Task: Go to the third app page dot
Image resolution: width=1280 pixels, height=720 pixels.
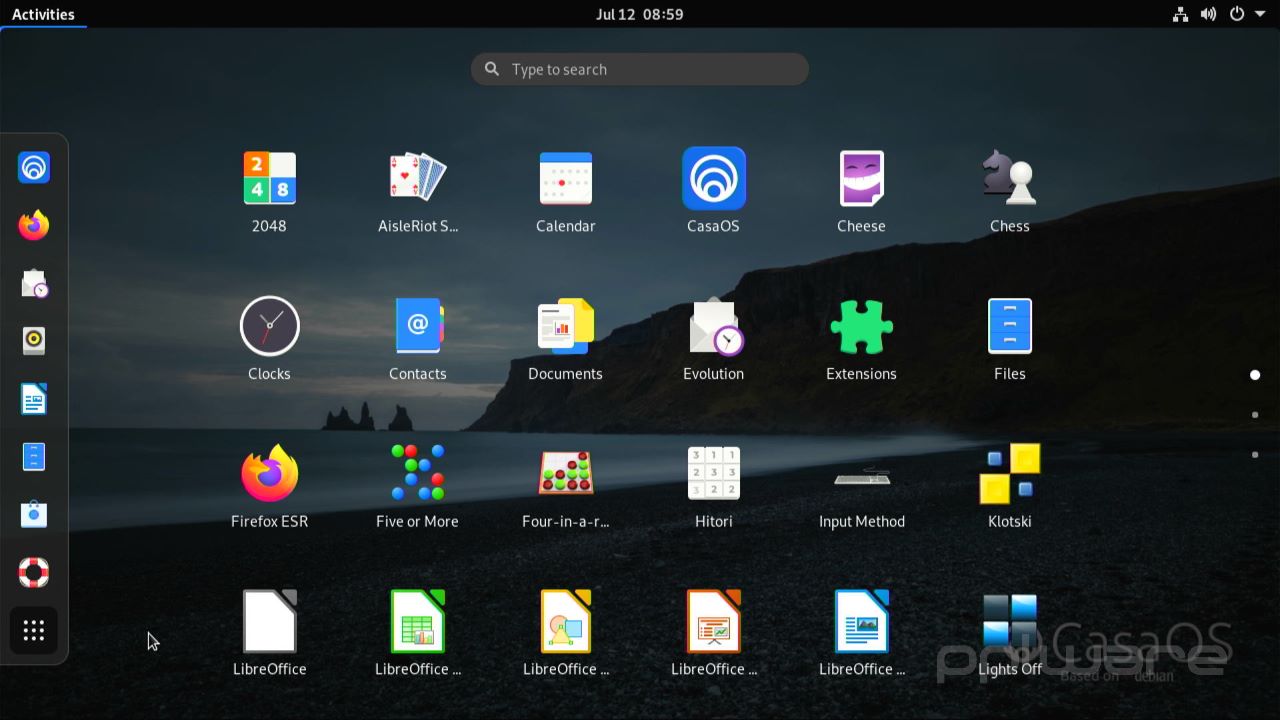Action: (1255, 455)
